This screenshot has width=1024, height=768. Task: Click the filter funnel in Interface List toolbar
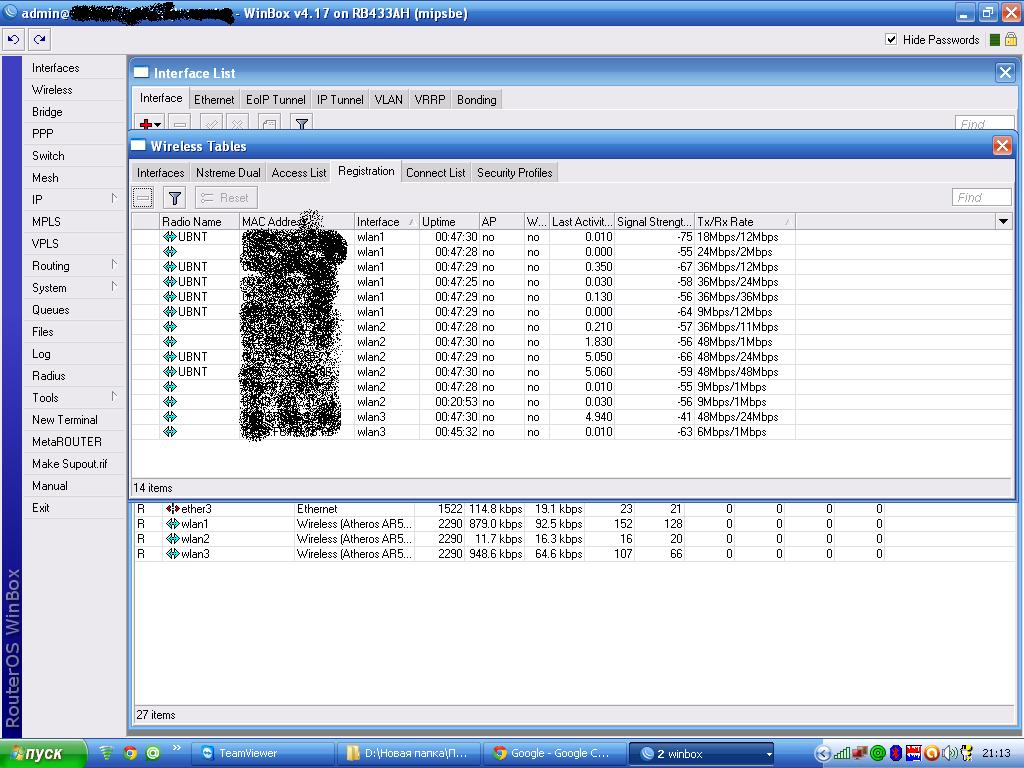tap(301, 124)
